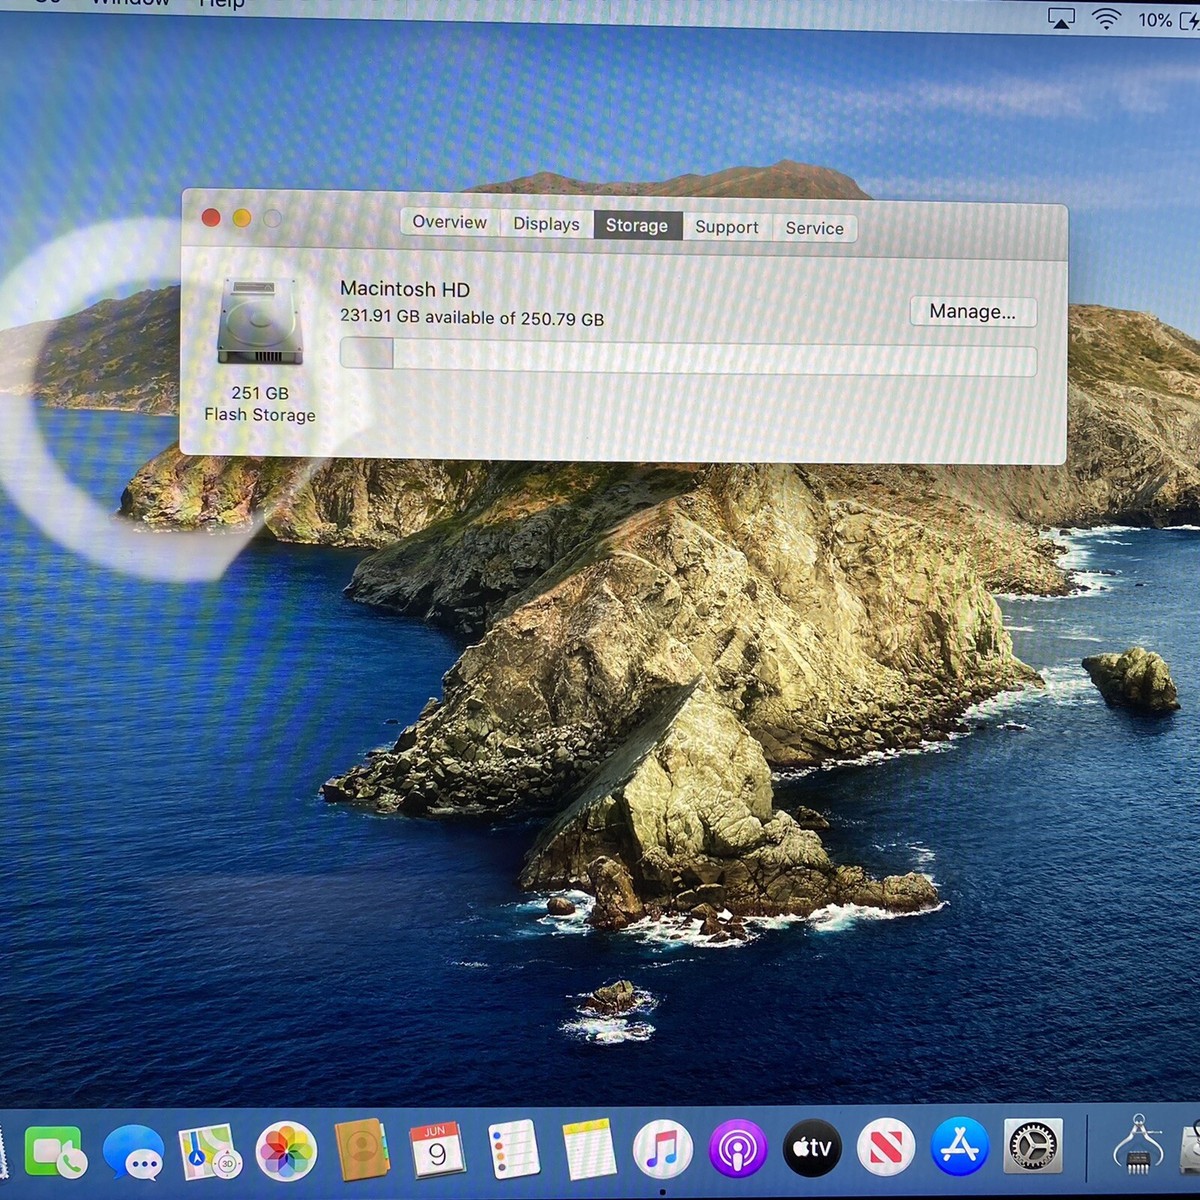Open the Maps app

209,1152
